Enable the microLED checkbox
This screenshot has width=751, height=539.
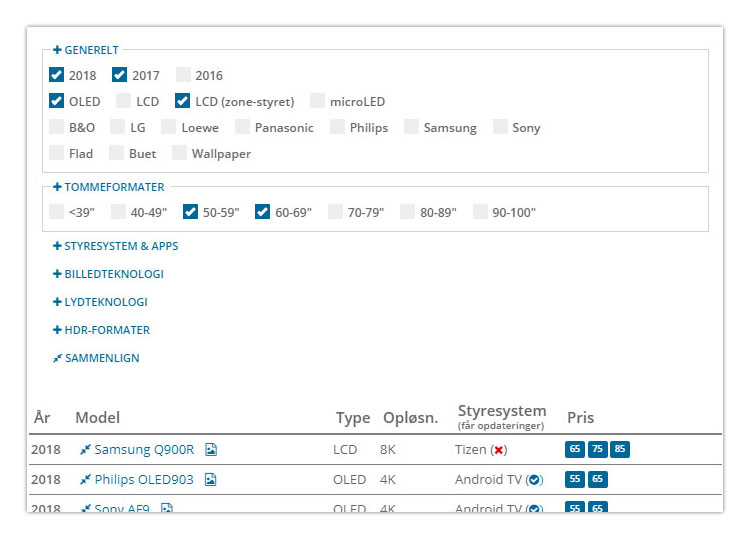(317, 101)
